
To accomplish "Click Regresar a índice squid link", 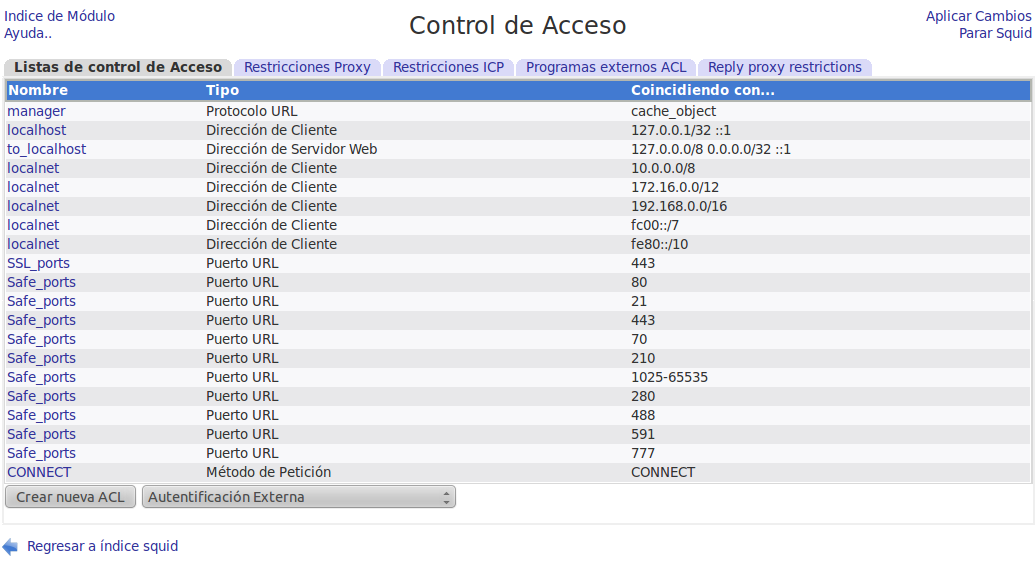I will [x=102, y=546].
